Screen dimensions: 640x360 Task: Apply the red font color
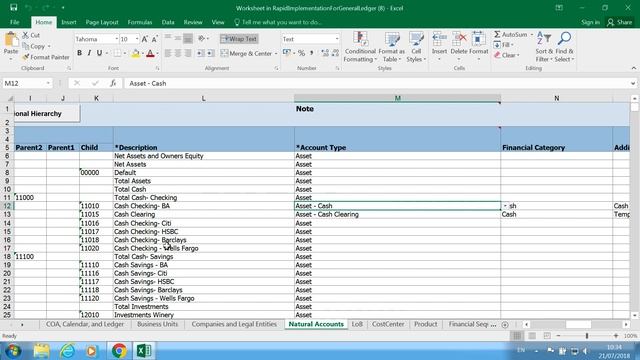pos(150,53)
